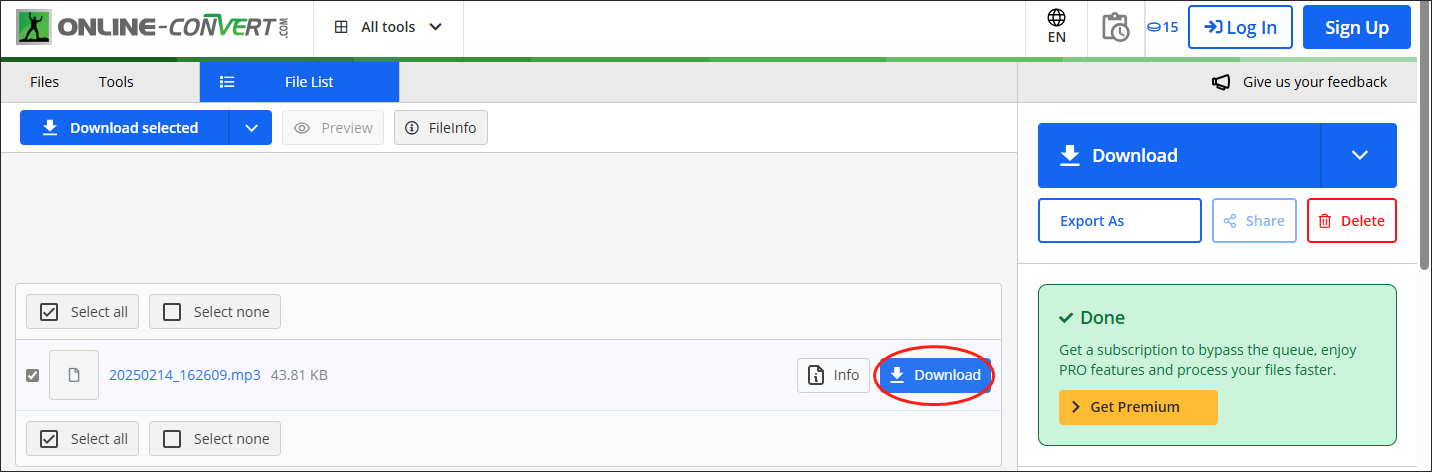This screenshot has width=1432, height=472.
Task: Click the Get Premium button
Action: point(1138,407)
